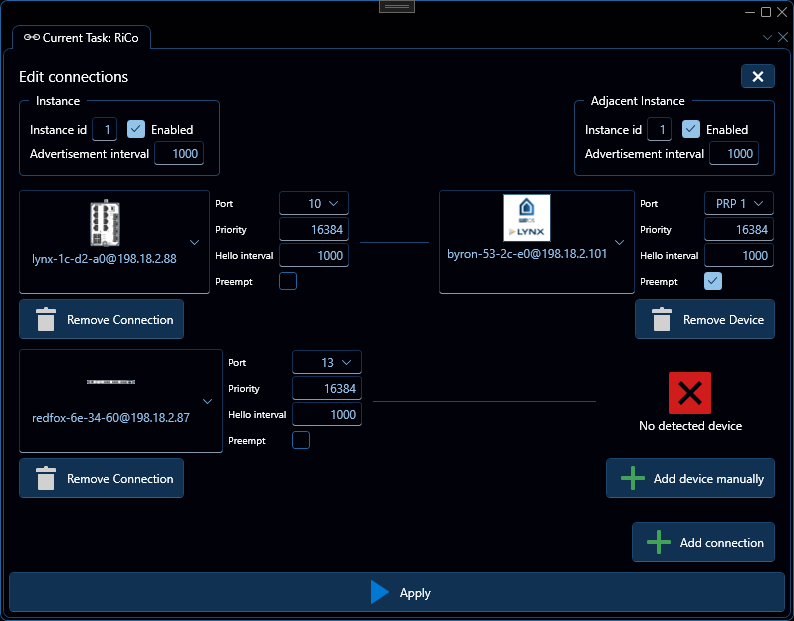The image size is (794, 621).
Task: Click the blue play arrow on Apply
Action: pos(379,592)
